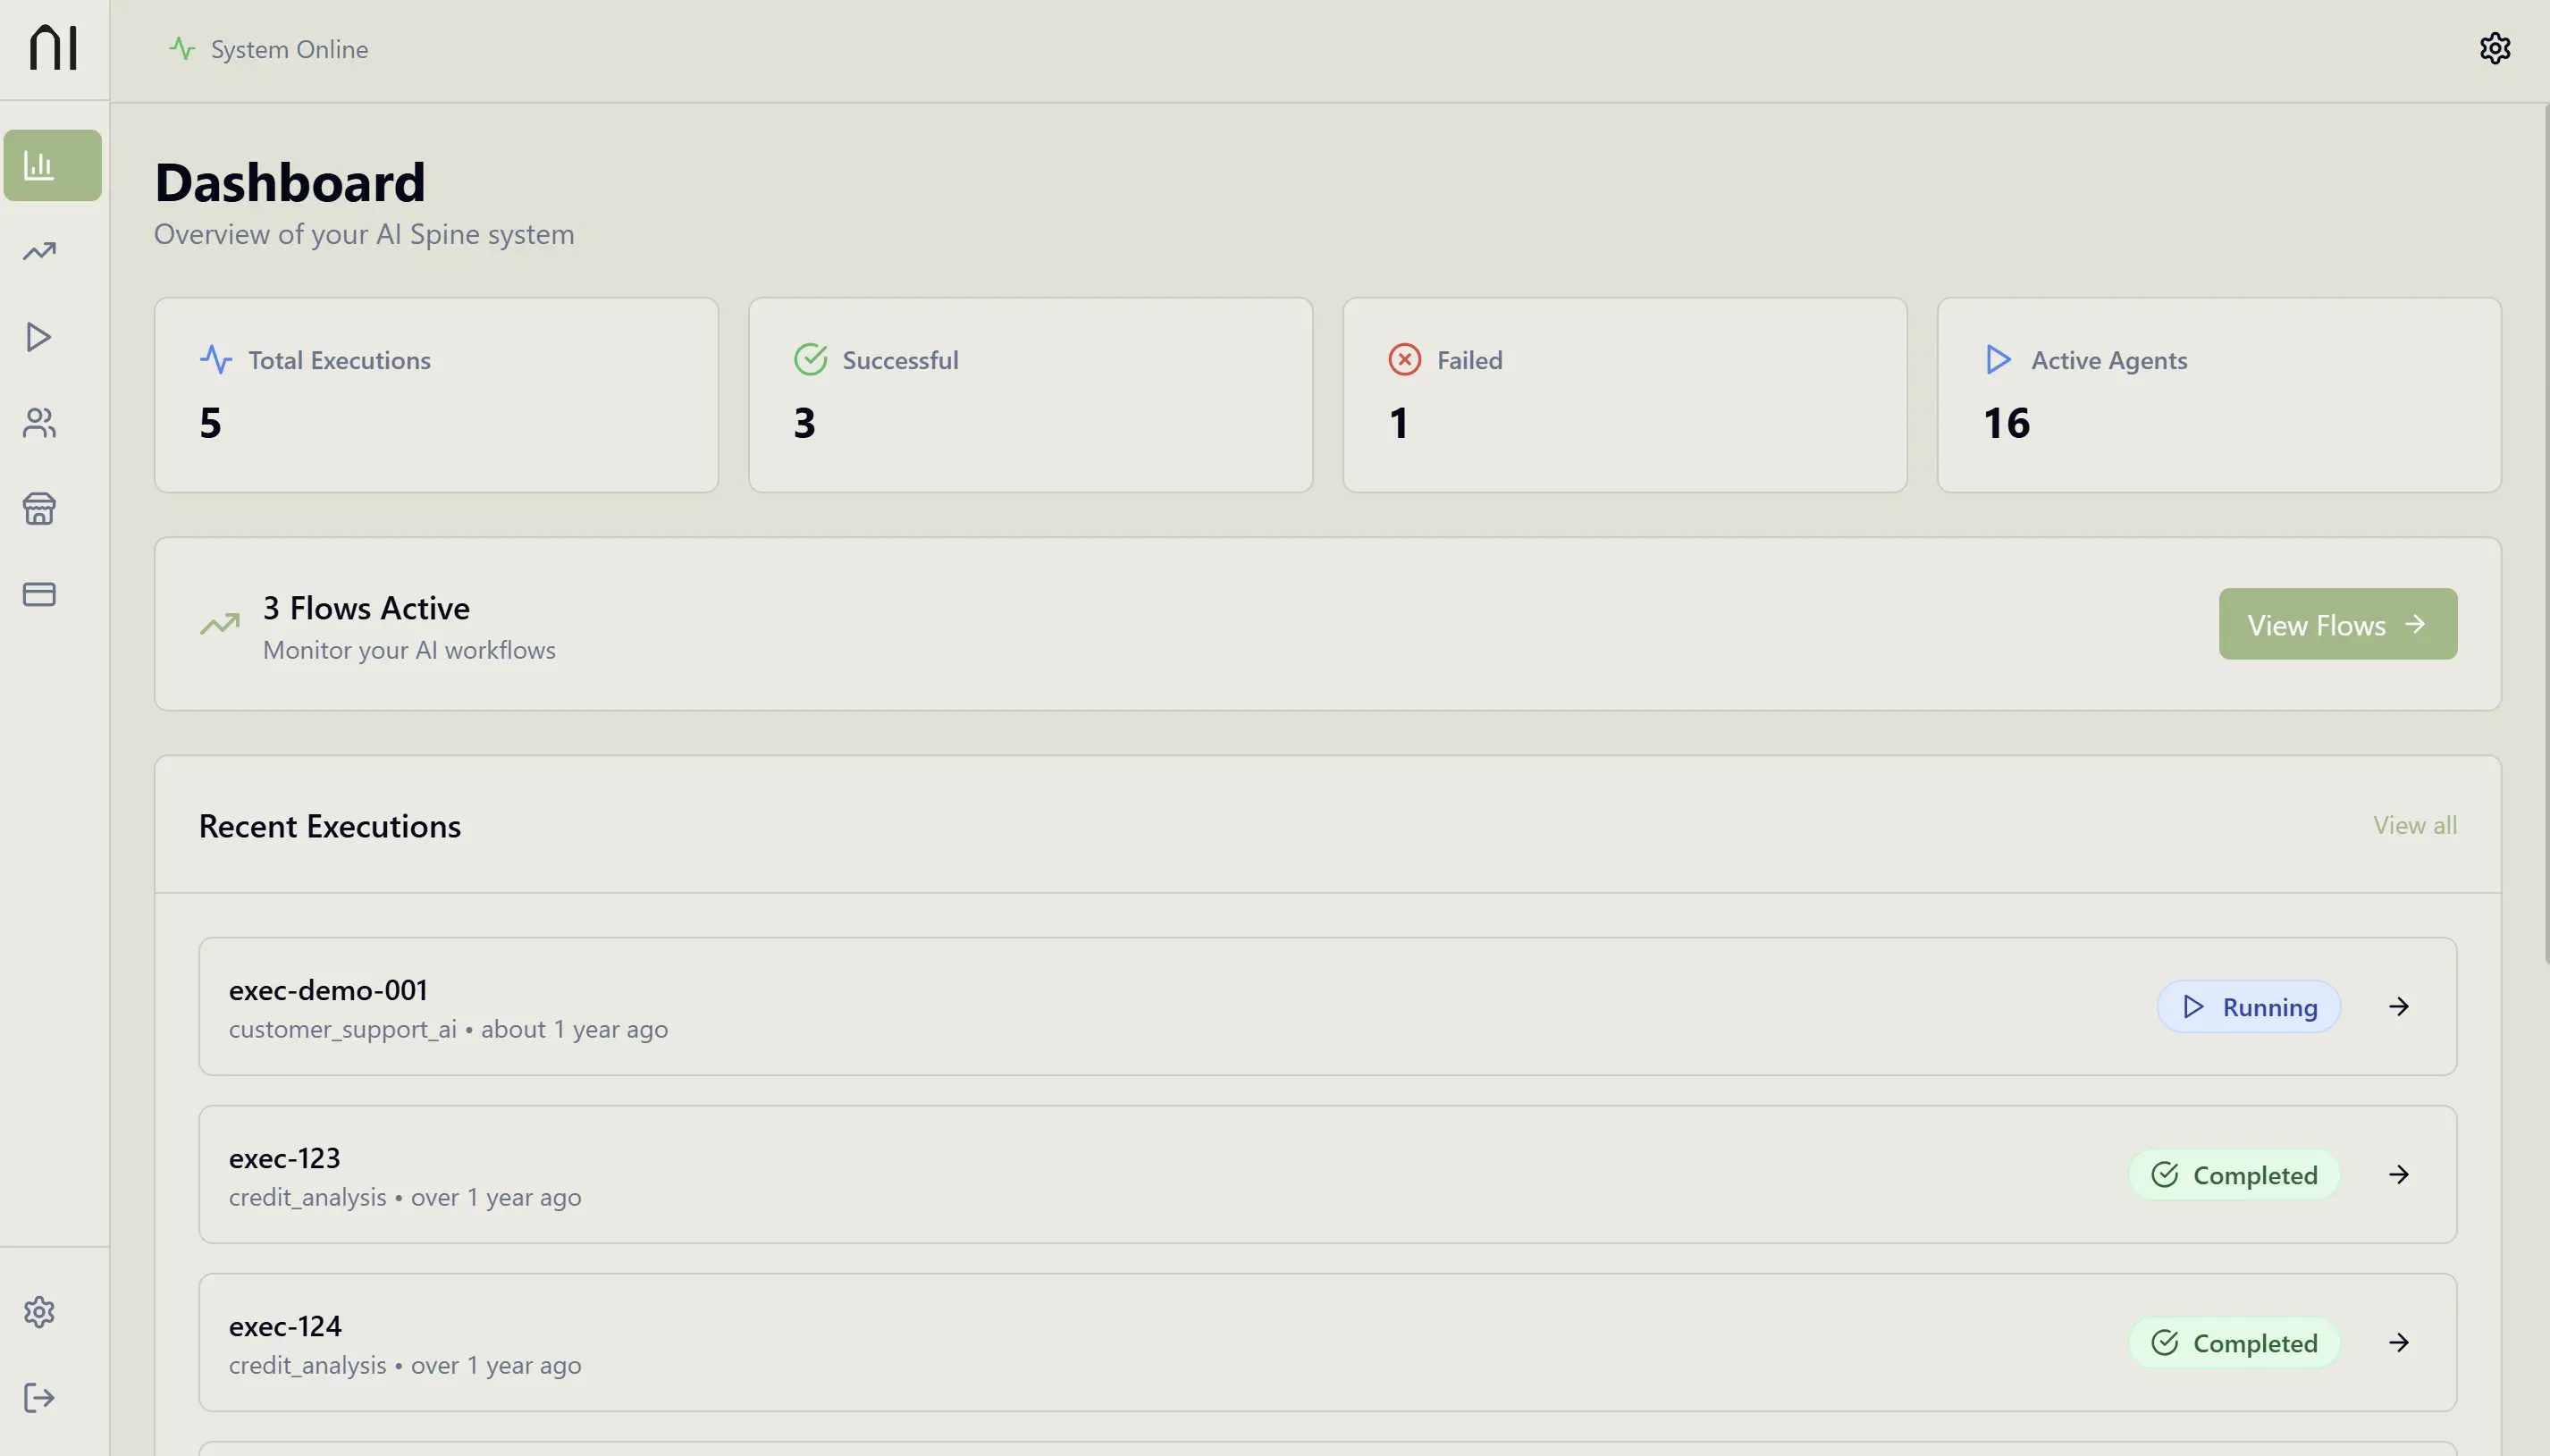The height and width of the screenshot is (1456, 2550).
Task: Click customer_support_ai • about 1 year ago text
Action: click(448, 1029)
